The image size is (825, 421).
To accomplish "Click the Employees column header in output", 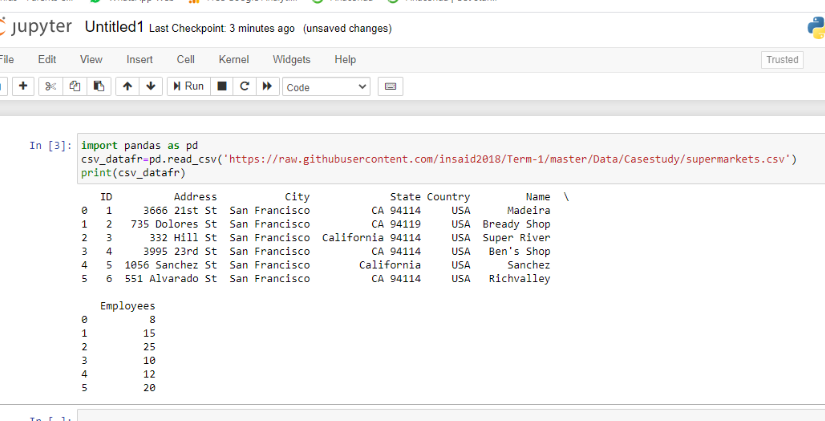I will (128, 306).
